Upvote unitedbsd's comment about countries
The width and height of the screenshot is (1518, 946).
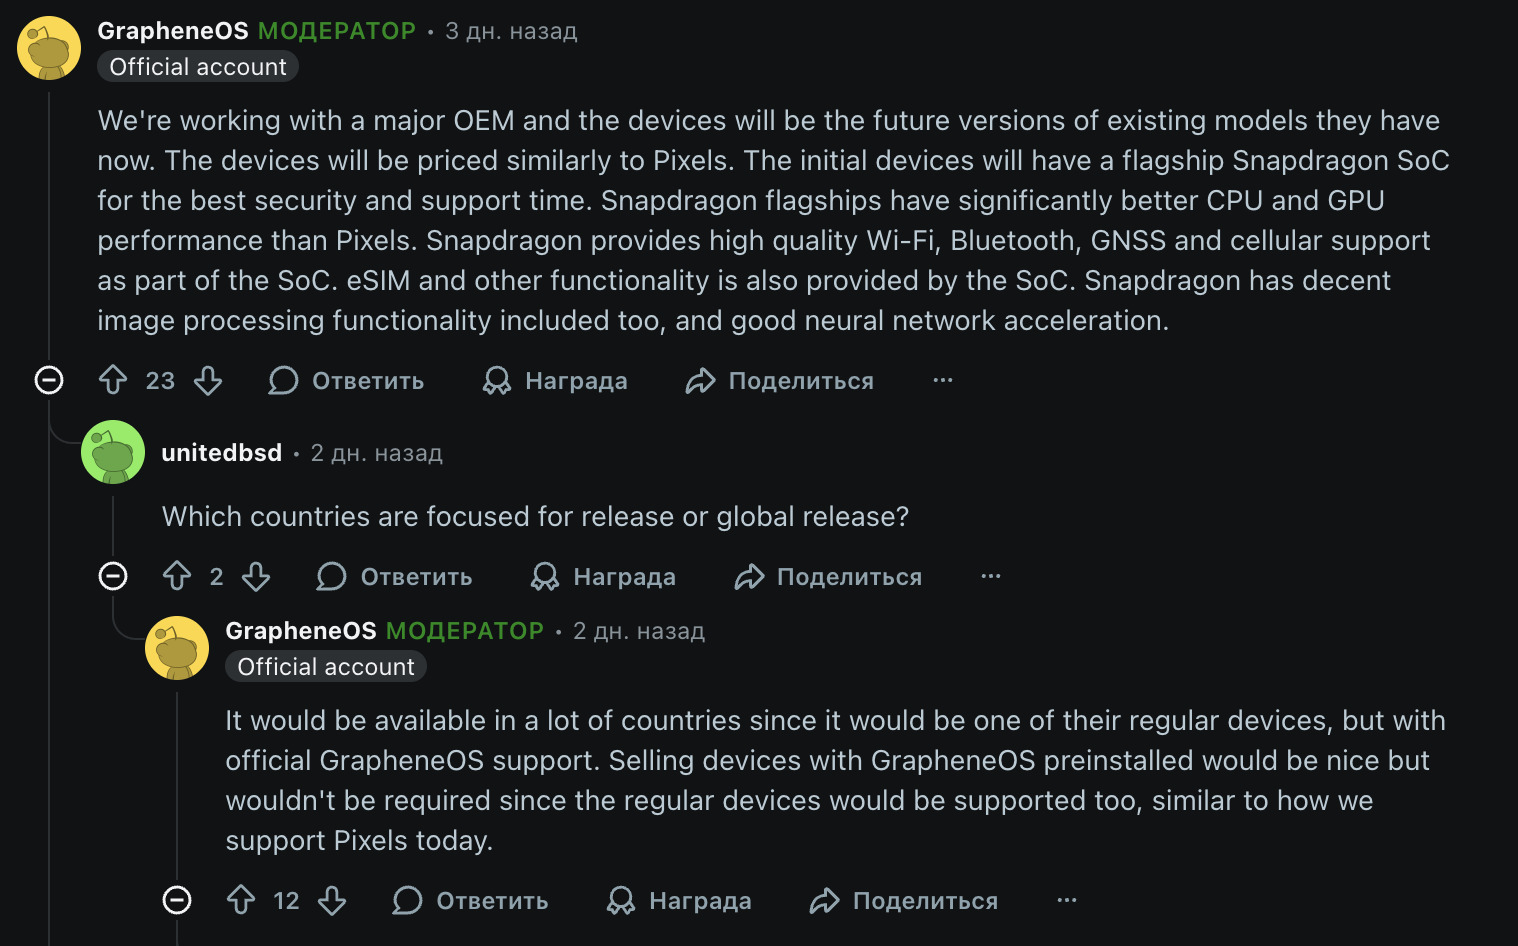pos(177,576)
